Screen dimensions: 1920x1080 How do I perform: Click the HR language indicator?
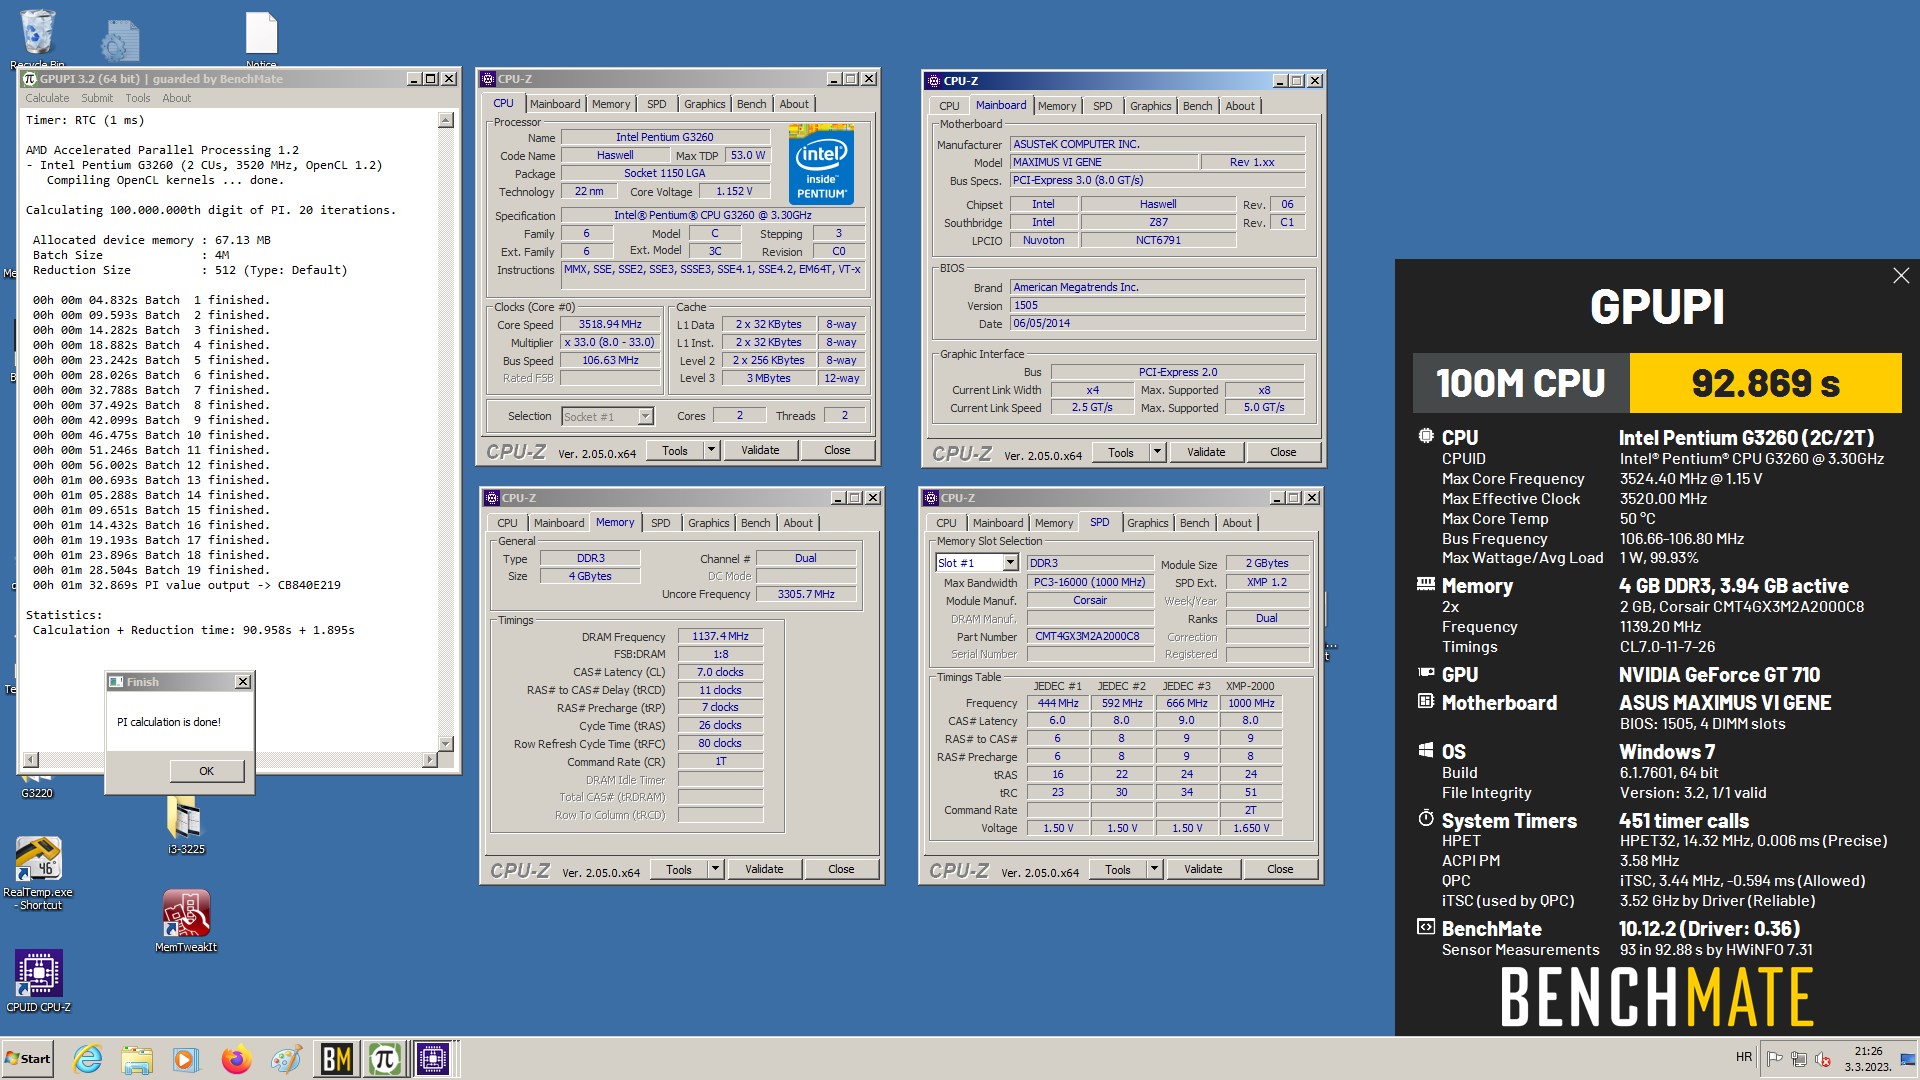coord(1744,1057)
